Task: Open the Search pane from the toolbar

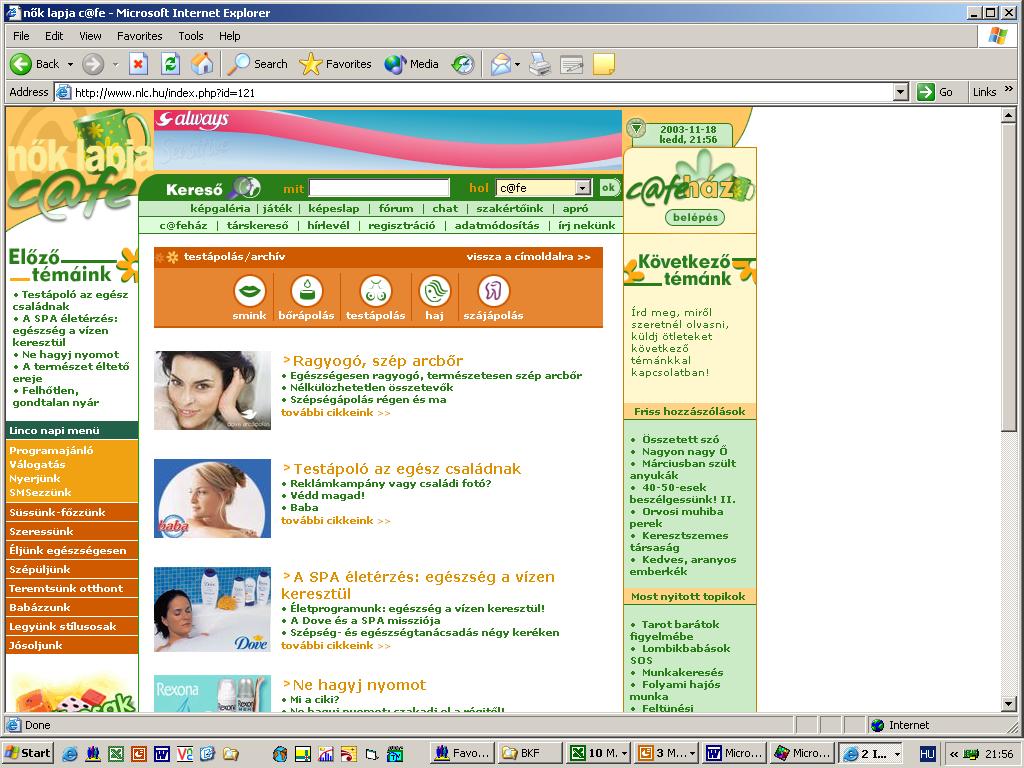Action: click(258, 64)
